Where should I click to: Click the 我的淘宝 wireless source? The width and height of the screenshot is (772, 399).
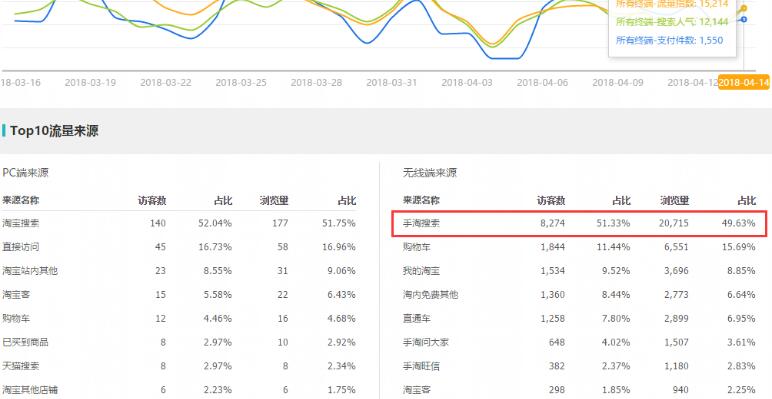[x=421, y=271]
